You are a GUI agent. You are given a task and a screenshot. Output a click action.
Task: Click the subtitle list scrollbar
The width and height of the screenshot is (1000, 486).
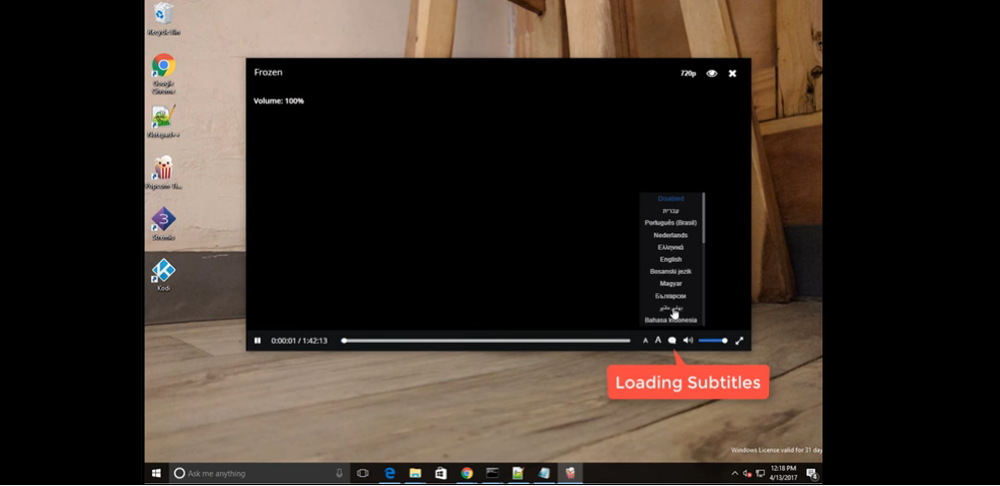pos(703,217)
